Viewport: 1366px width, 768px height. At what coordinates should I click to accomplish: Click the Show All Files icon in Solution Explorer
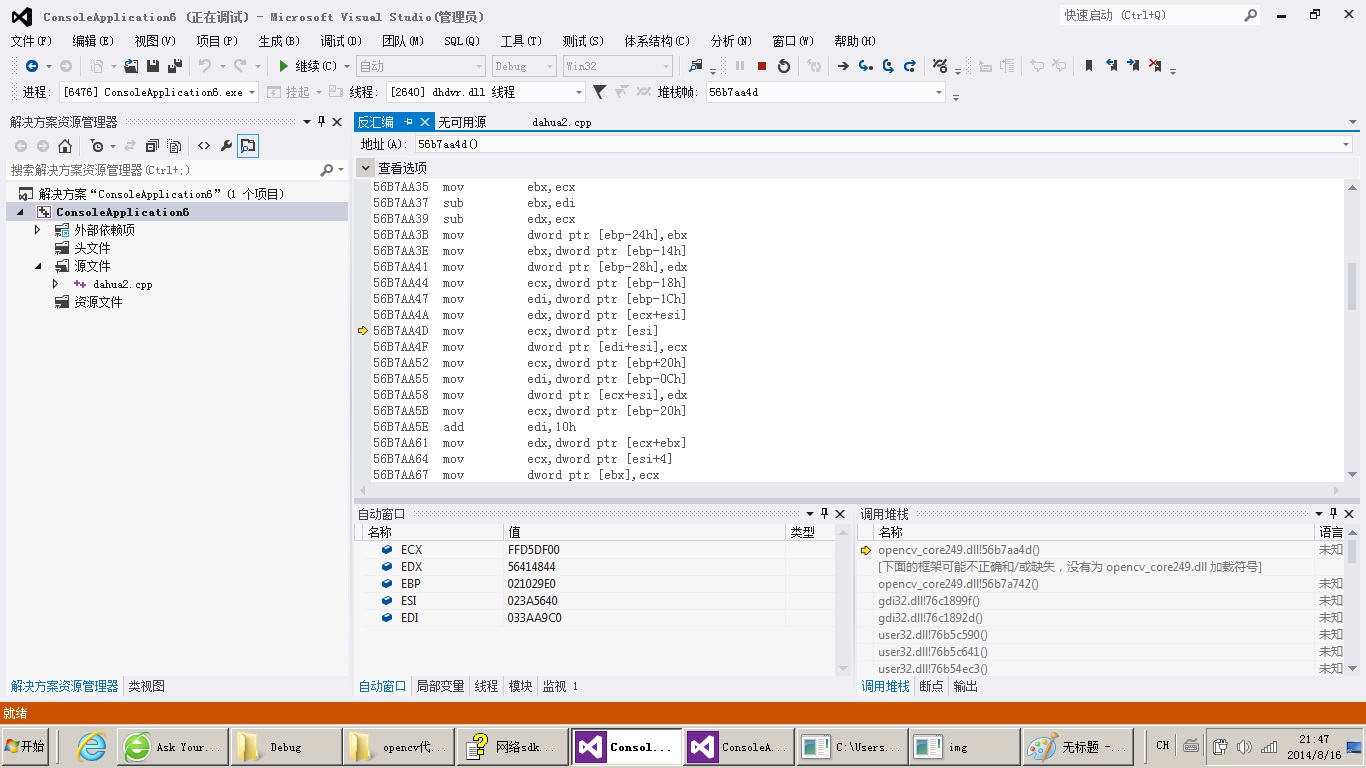[x=174, y=146]
